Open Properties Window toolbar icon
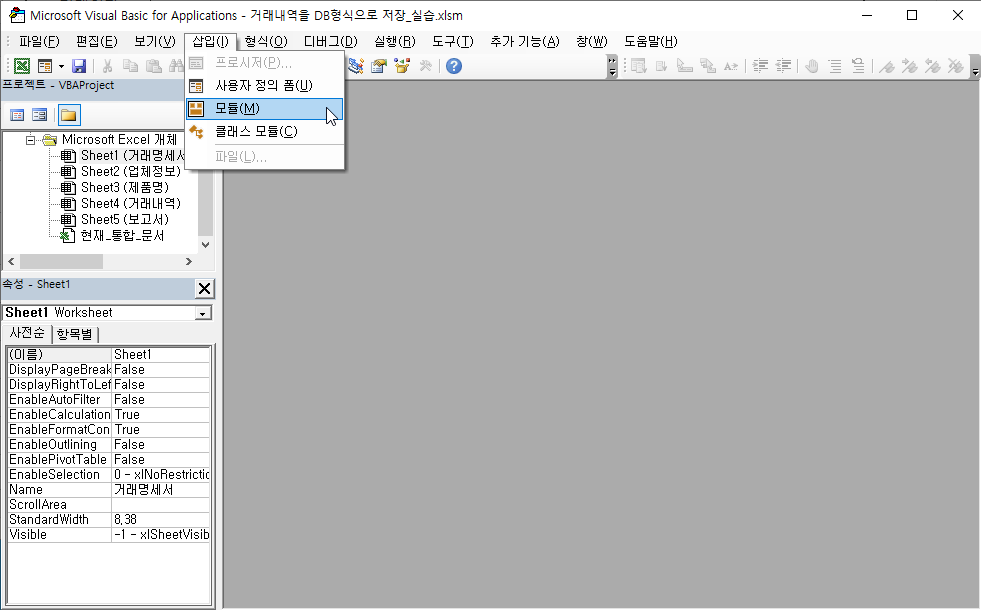The image size is (981, 610). tap(379, 66)
